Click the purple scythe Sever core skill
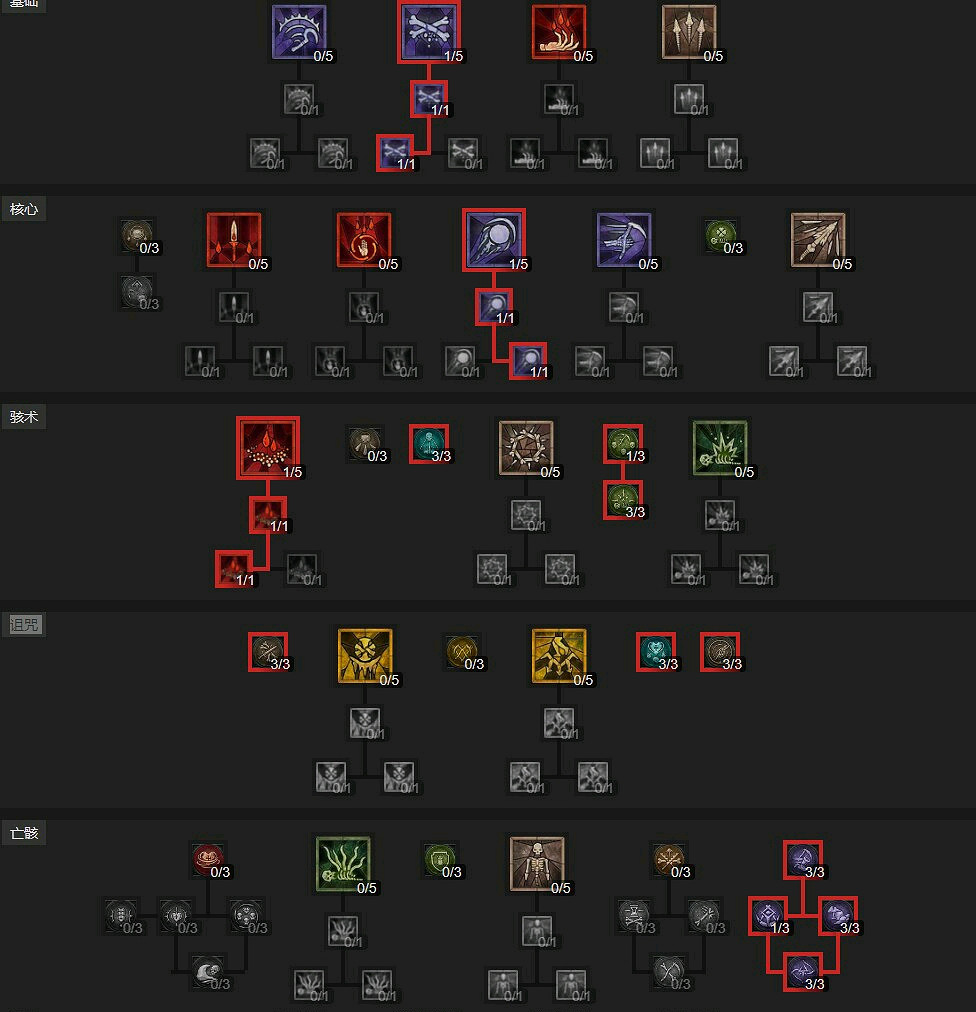Viewport: 976px width, 1012px height. [x=624, y=239]
